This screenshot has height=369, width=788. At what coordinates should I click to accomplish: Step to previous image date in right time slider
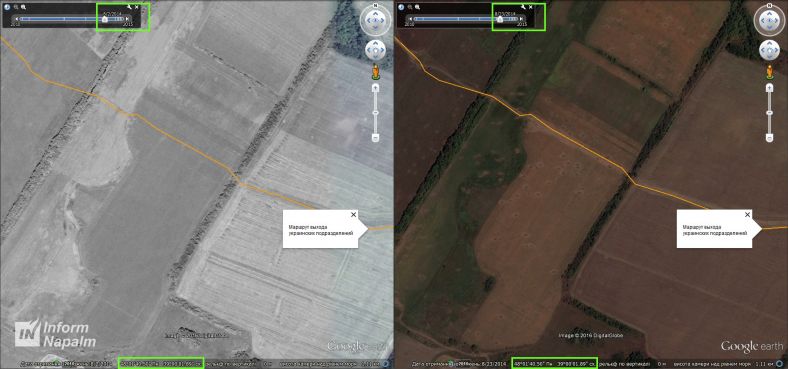[x=411, y=19]
